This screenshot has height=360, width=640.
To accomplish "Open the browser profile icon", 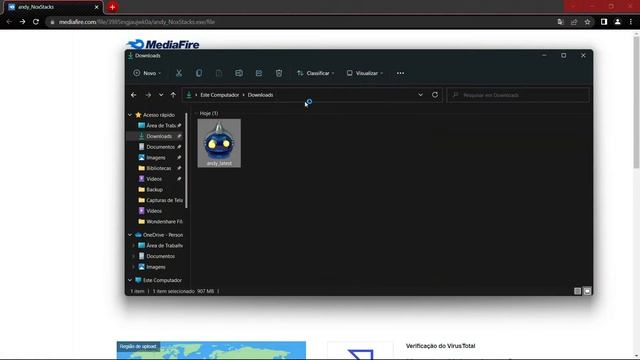I will click(x=618, y=22).
